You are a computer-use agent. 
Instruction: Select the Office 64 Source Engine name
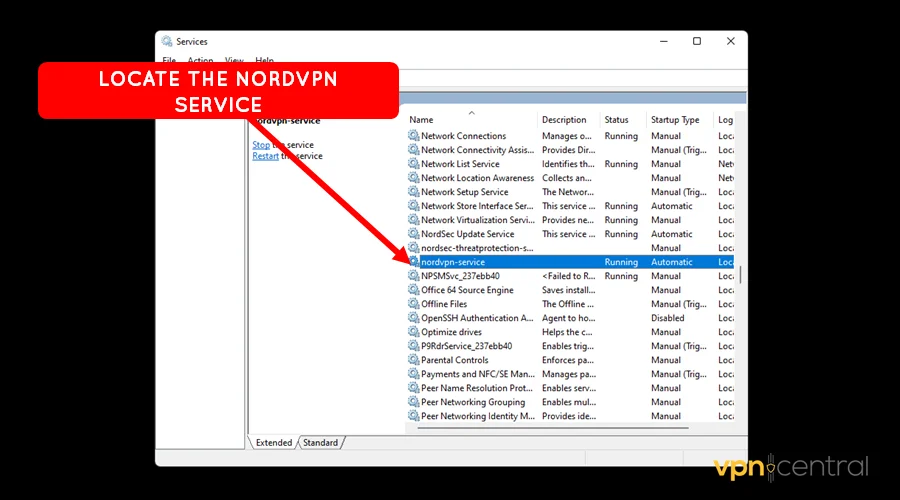point(467,290)
